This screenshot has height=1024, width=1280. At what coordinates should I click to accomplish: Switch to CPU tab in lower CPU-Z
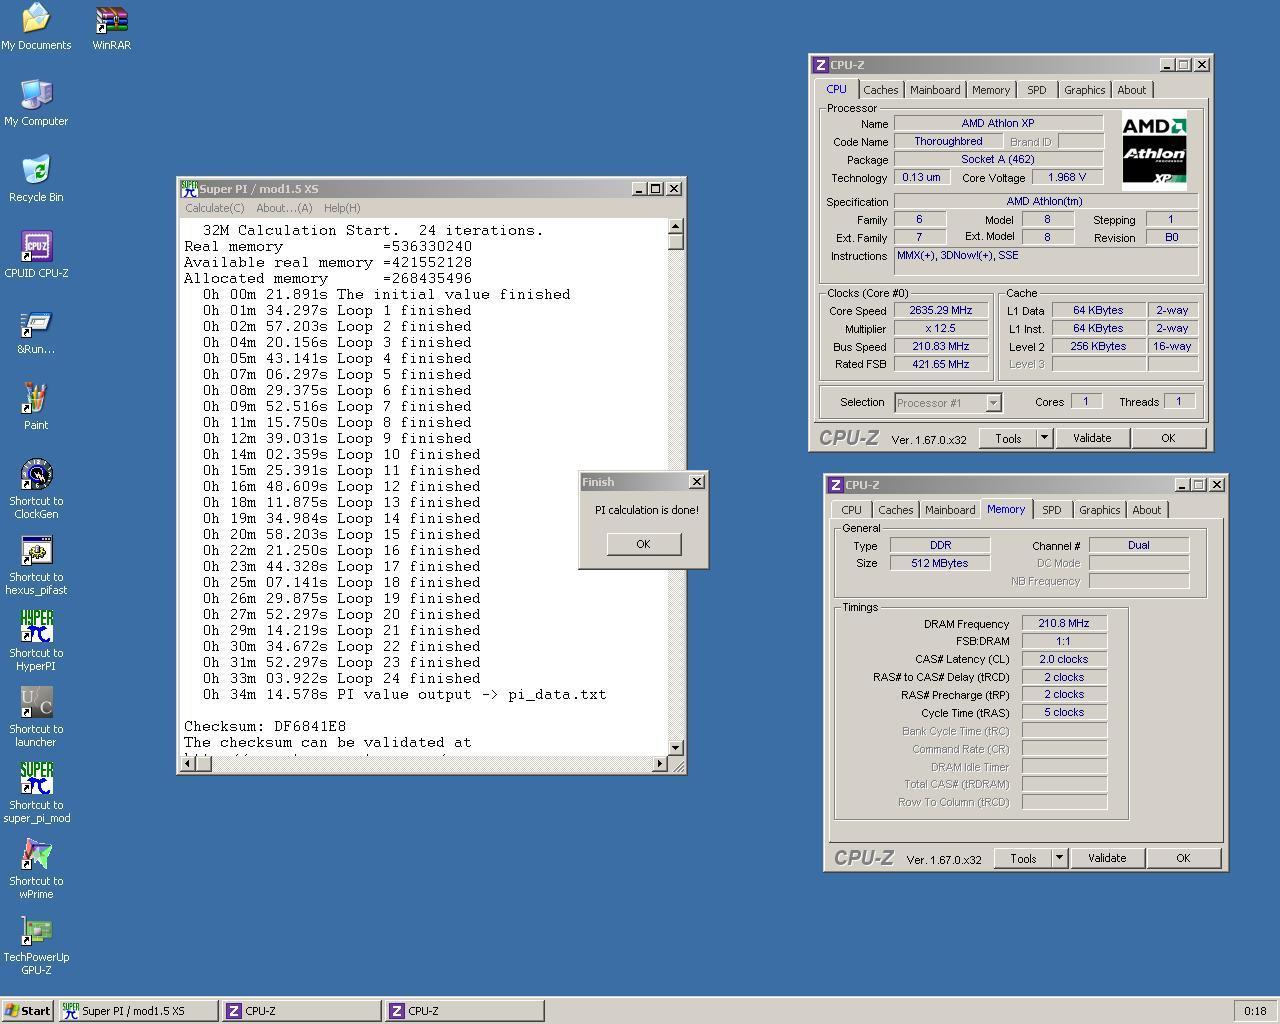coord(851,510)
